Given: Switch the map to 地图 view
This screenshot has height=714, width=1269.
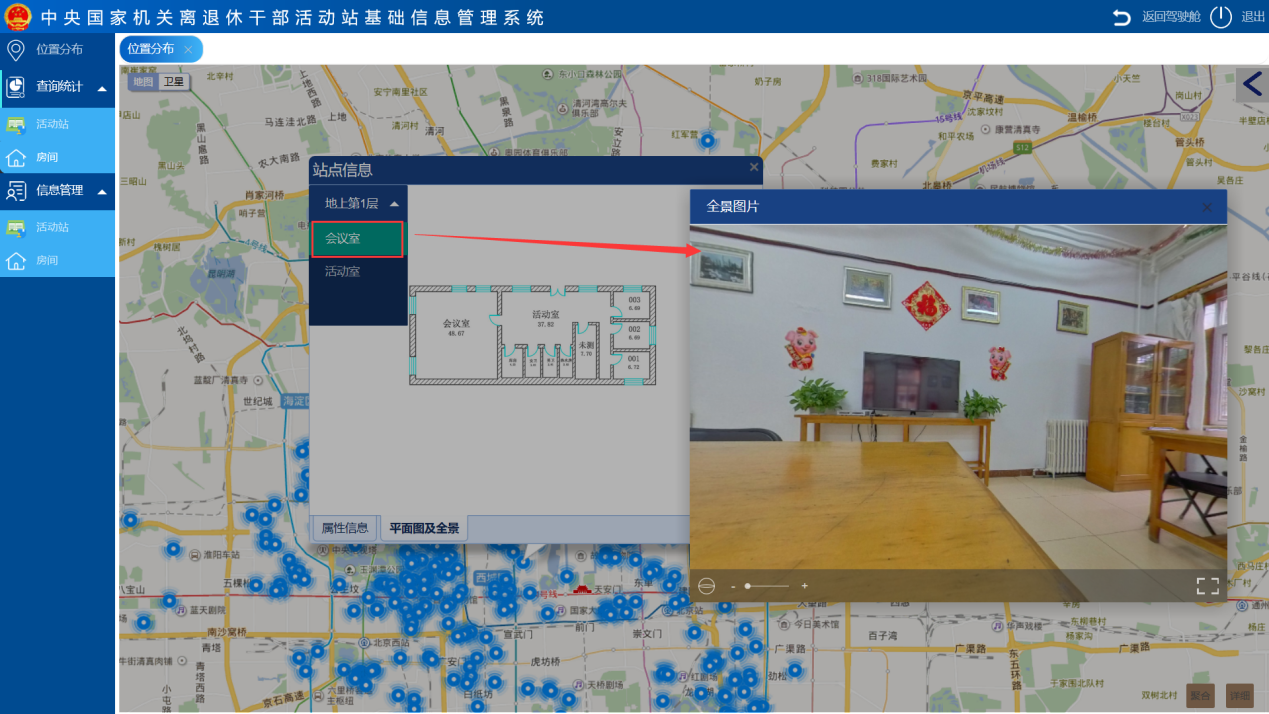Looking at the screenshot, I should 144,82.
